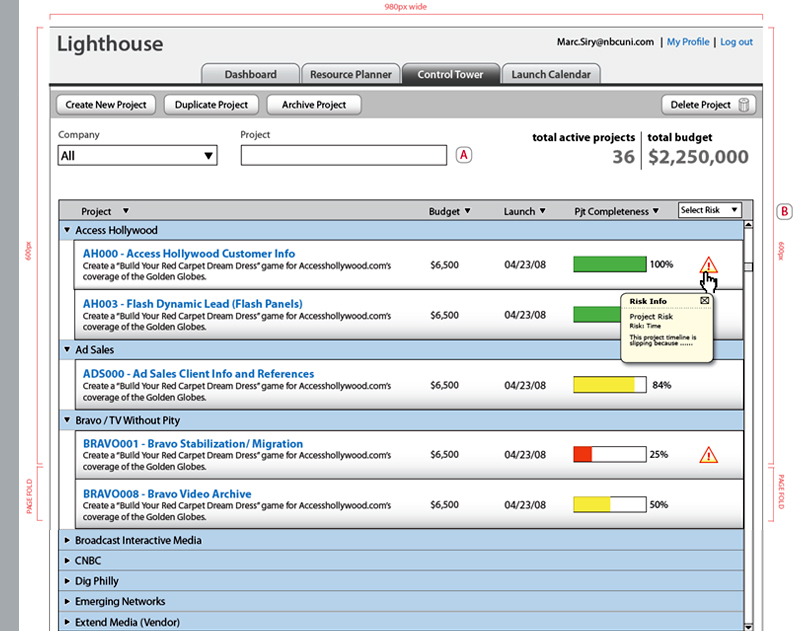
Task: Click the Create New Project button
Action: click(x=106, y=105)
